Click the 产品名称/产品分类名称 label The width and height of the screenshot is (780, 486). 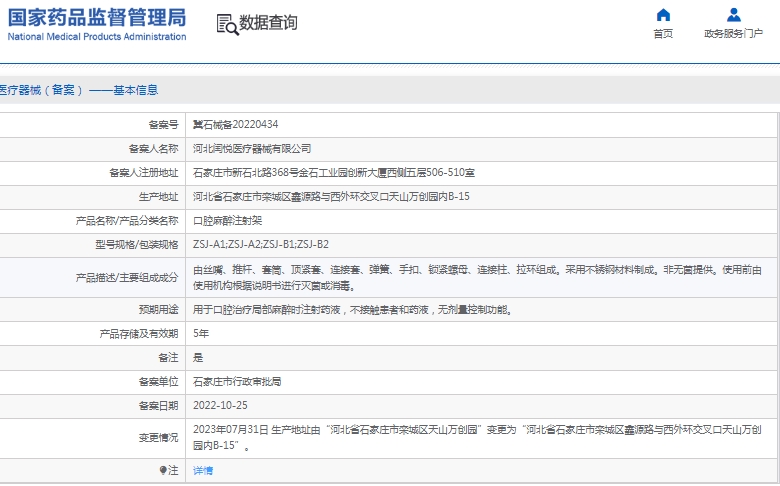(127, 220)
